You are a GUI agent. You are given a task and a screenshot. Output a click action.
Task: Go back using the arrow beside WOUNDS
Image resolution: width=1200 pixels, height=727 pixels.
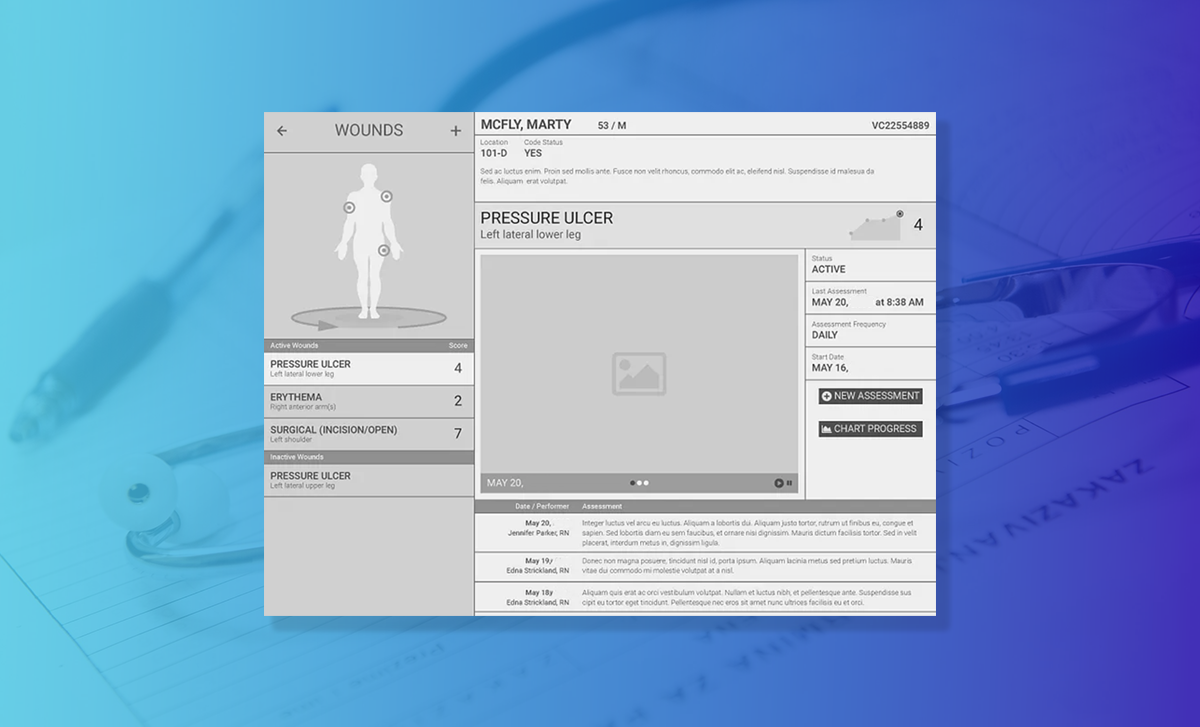tap(282, 131)
